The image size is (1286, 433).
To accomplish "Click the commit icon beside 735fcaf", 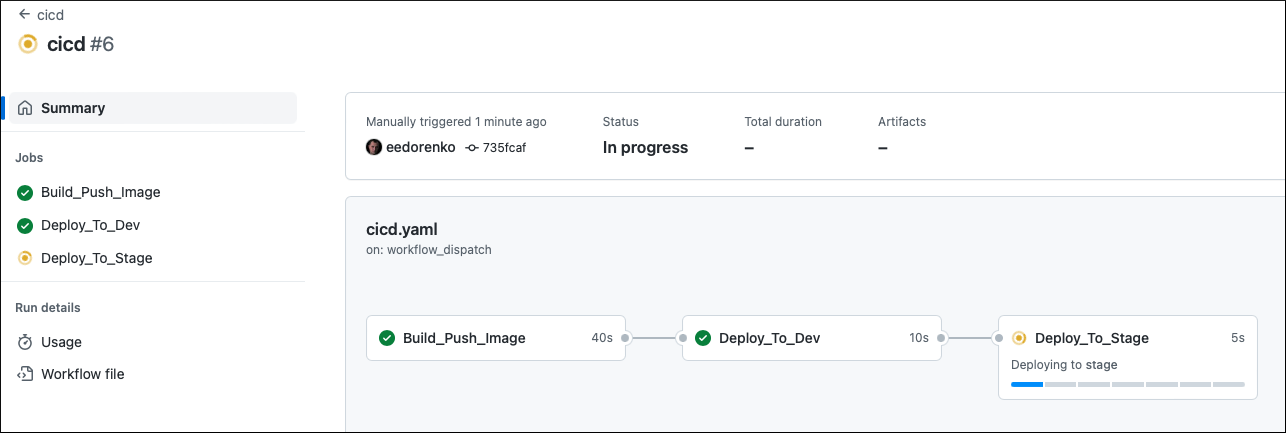I will 472,147.
